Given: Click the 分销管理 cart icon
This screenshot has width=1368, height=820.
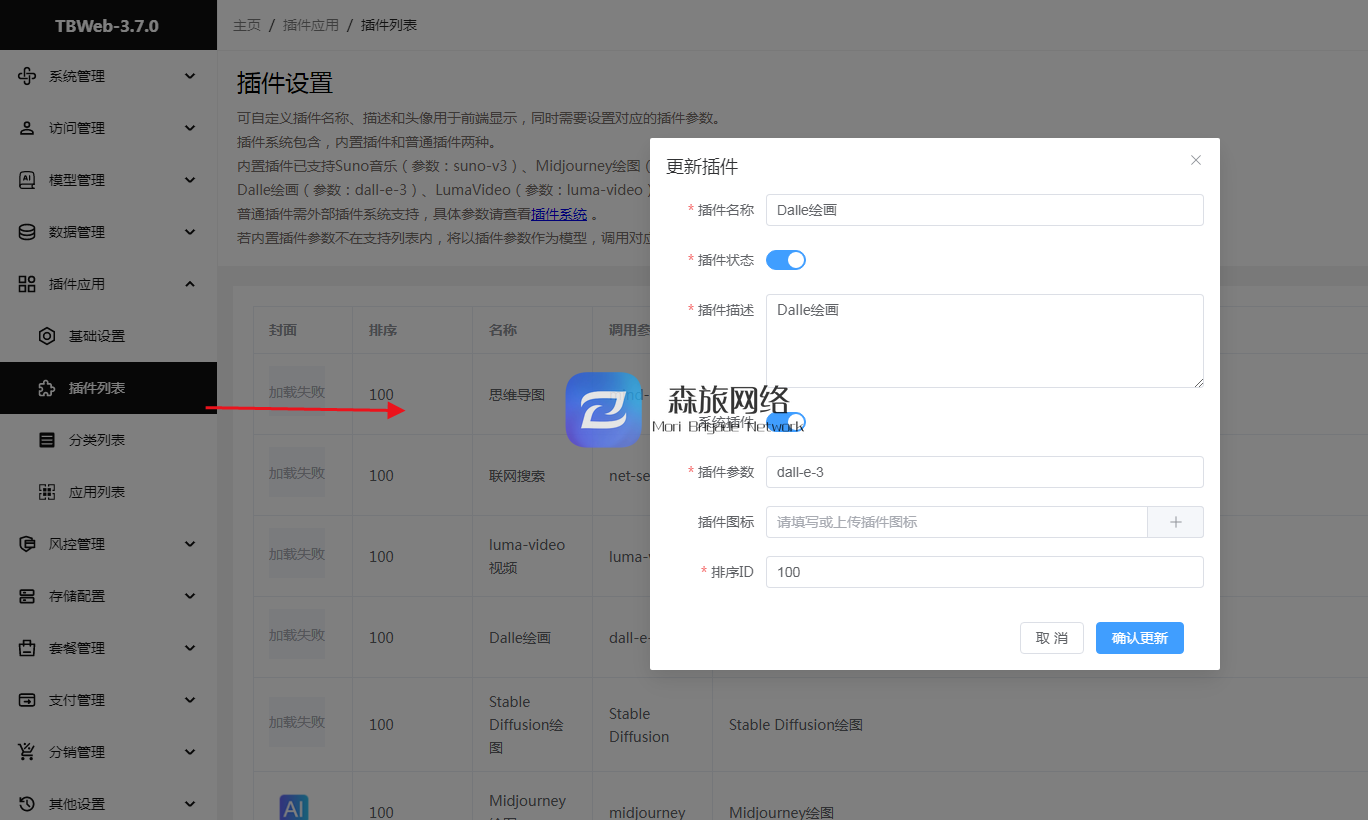Looking at the screenshot, I should click(28, 752).
